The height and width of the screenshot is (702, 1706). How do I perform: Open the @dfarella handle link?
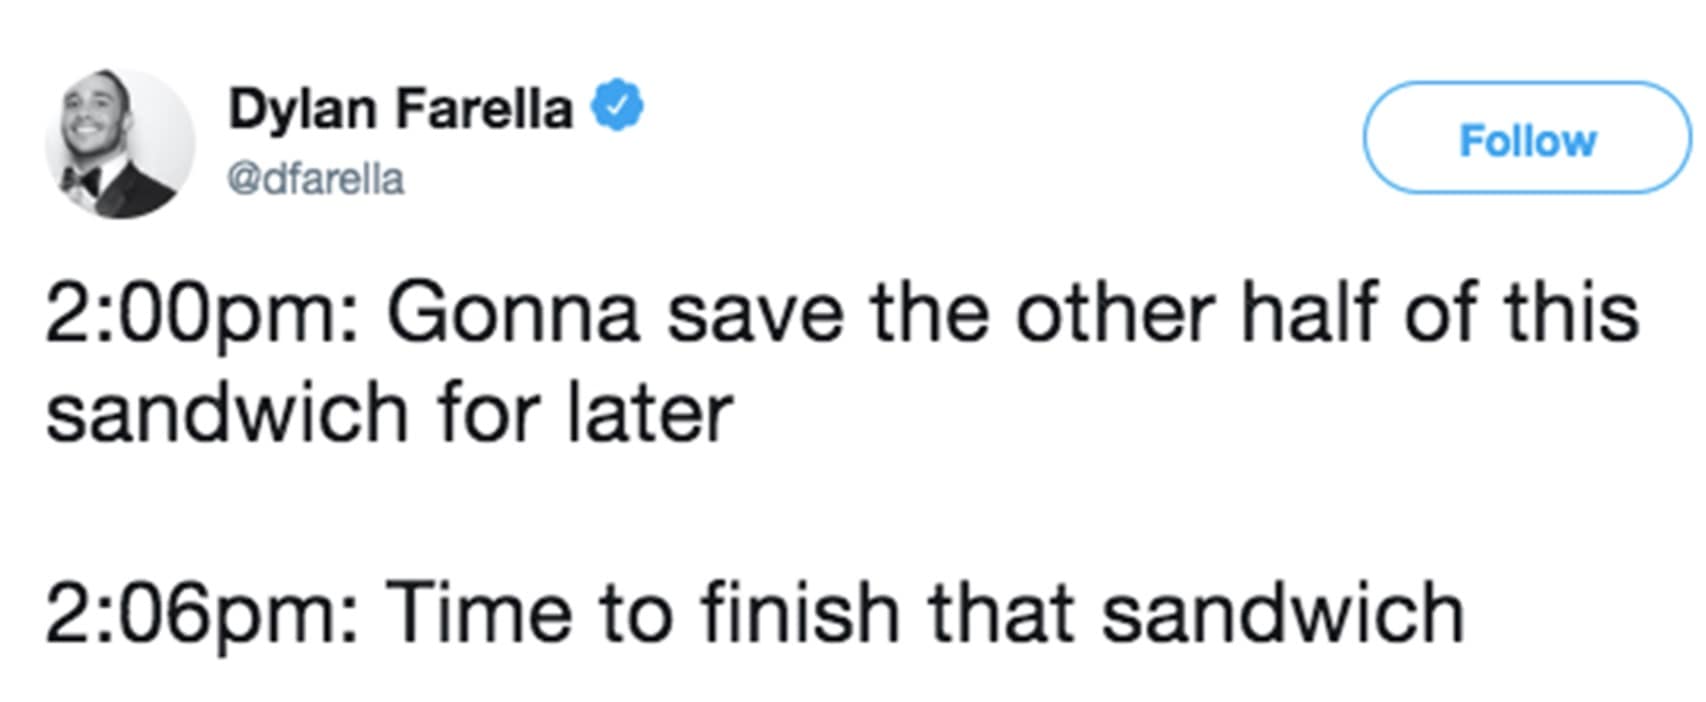pyautogui.click(x=316, y=180)
